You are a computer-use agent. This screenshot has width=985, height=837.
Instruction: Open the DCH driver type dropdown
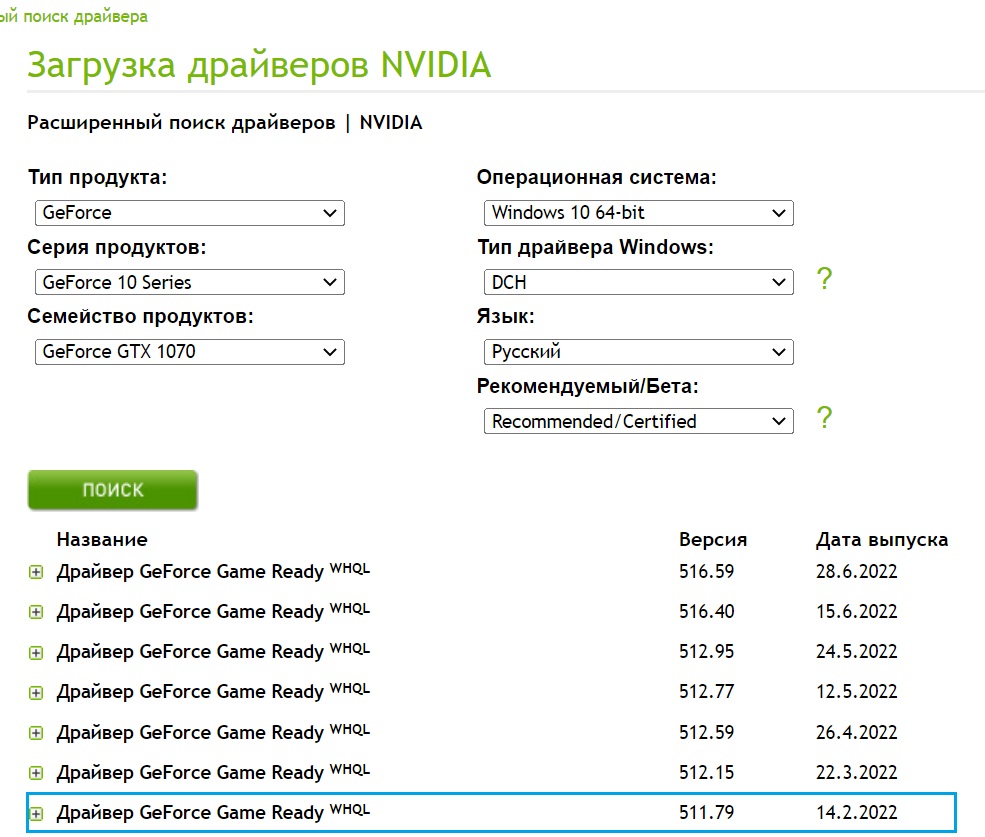(638, 282)
